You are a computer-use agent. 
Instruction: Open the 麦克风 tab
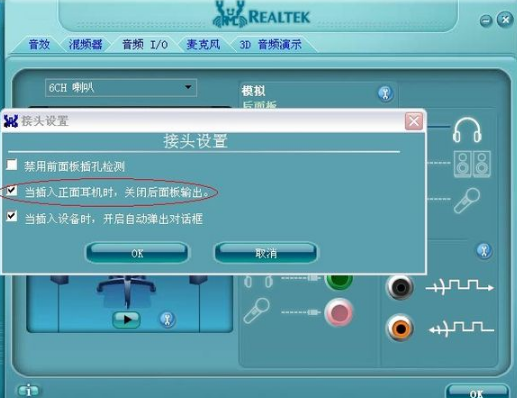click(x=203, y=44)
